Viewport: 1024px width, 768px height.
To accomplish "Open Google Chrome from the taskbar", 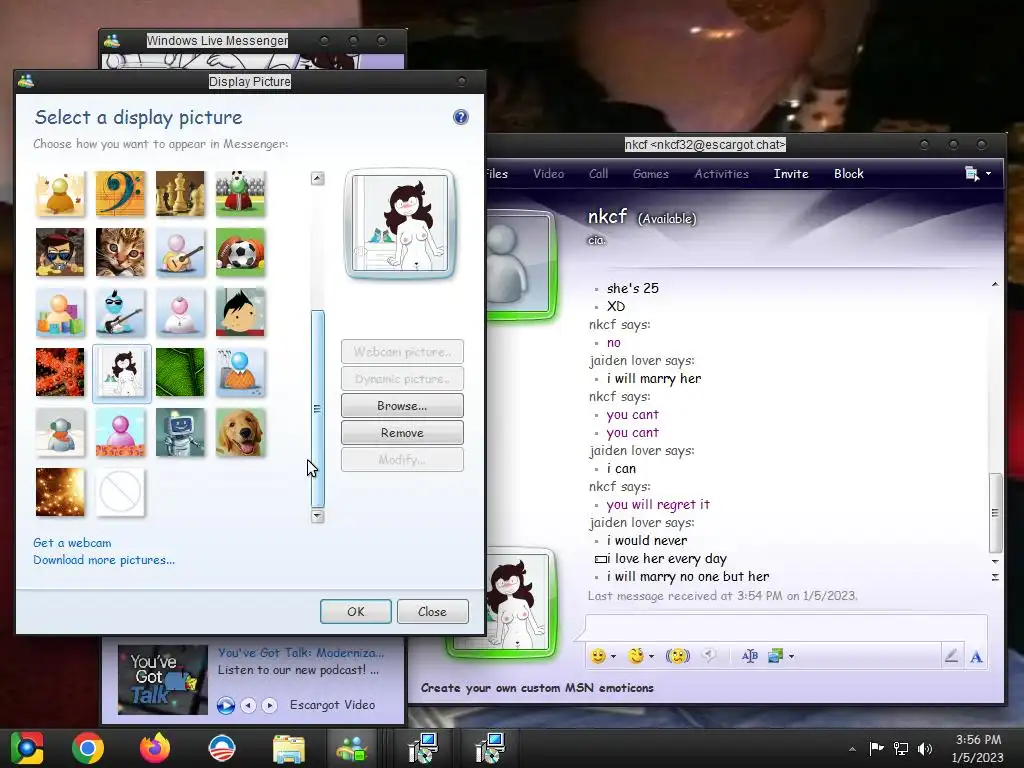I will tap(88, 748).
